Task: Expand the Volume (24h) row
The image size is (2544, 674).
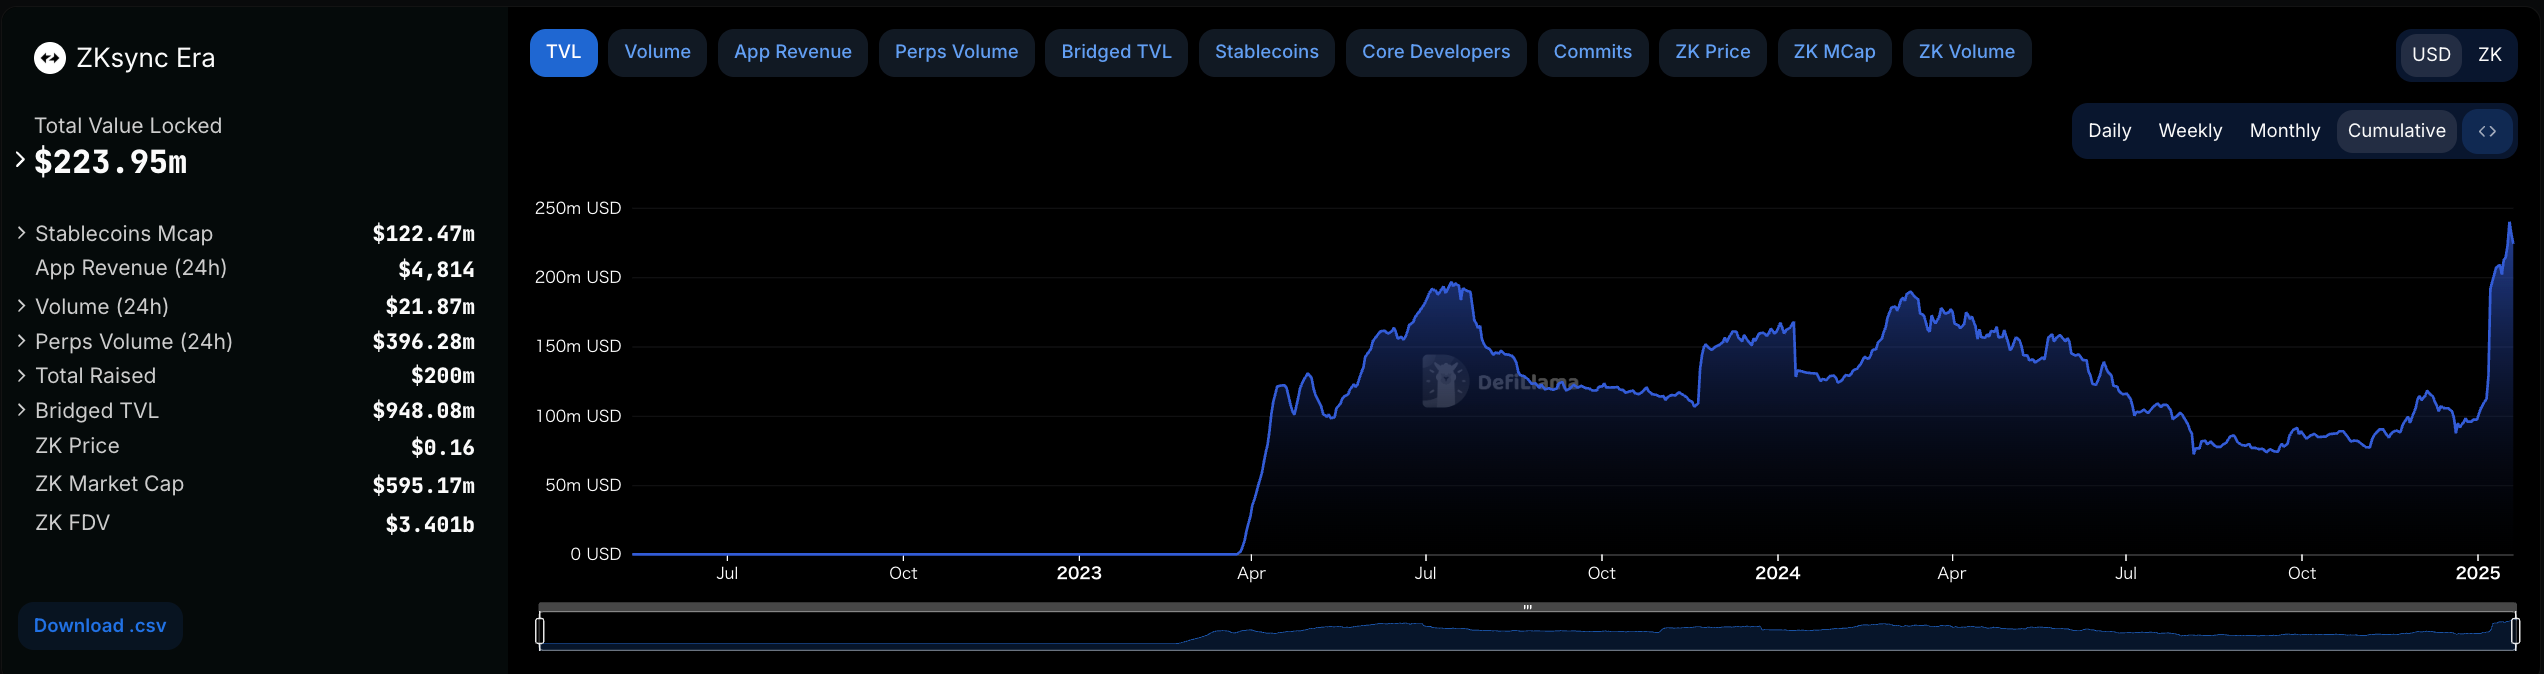Action: point(21,306)
